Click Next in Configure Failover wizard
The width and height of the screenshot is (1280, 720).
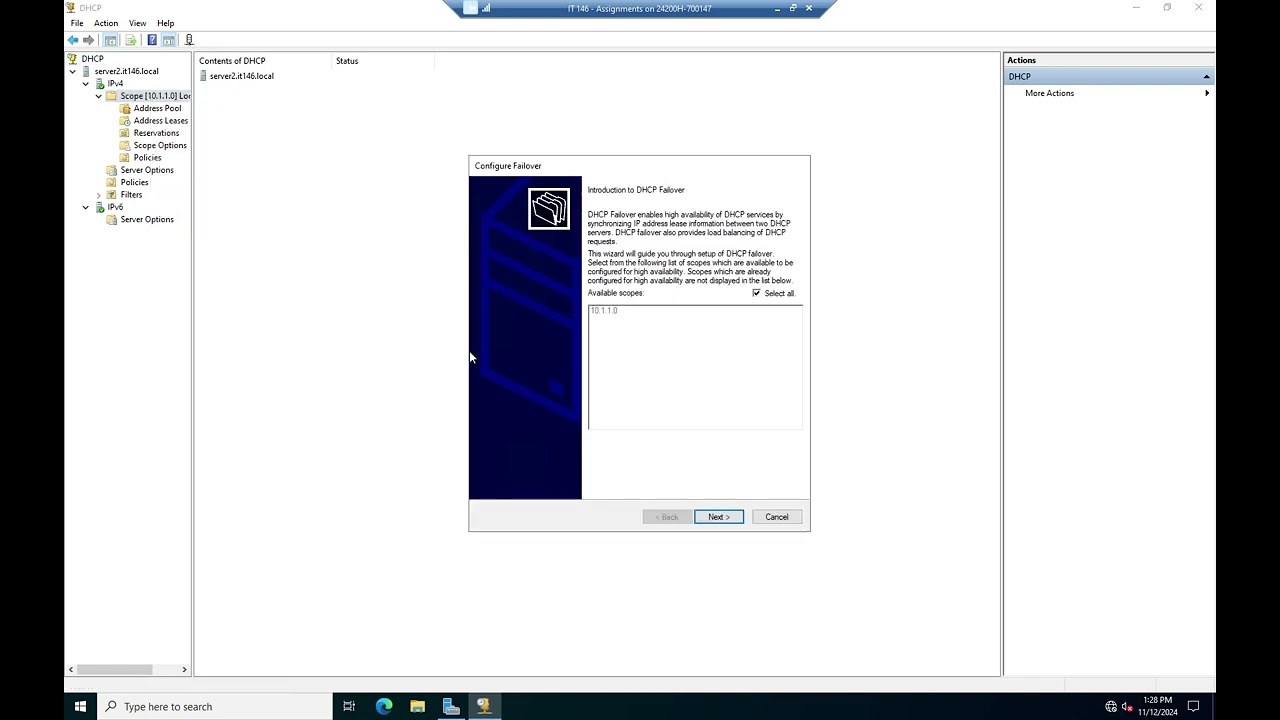tap(719, 517)
